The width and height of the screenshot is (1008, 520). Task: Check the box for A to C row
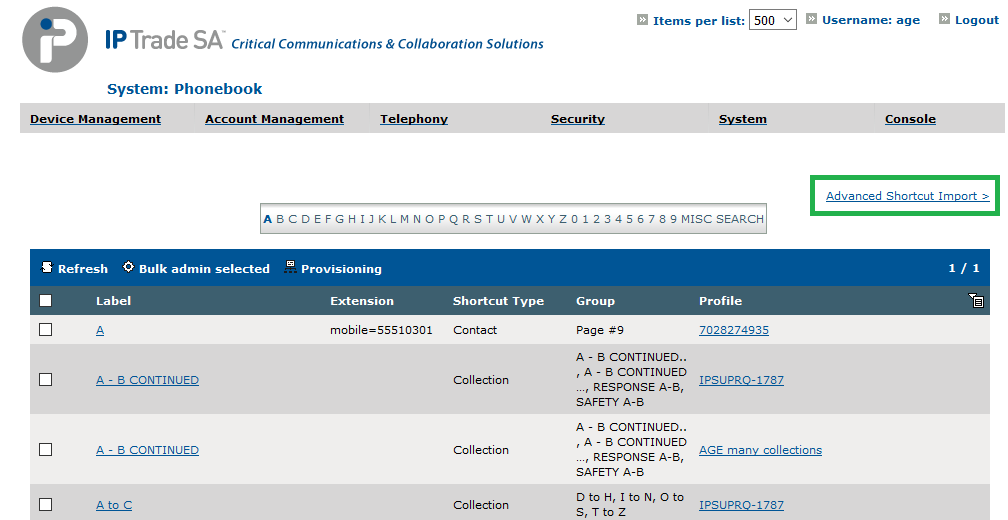point(46,505)
